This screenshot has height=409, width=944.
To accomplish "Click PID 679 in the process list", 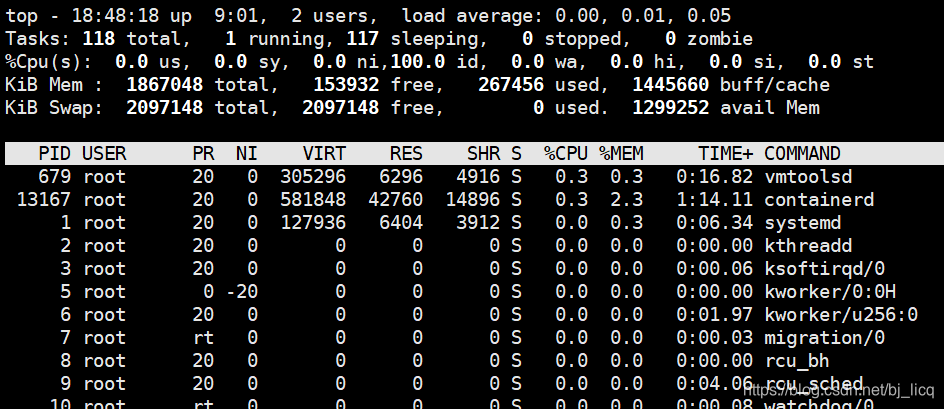I will tap(55, 176).
